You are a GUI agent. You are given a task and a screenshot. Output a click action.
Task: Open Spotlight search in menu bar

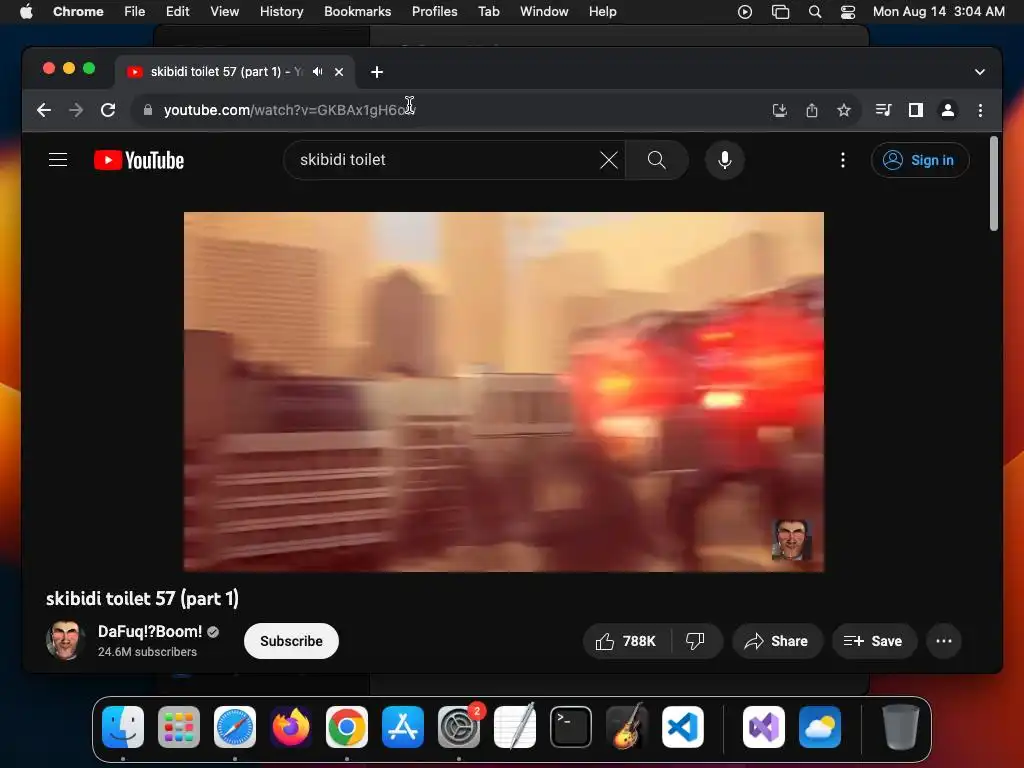pyautogui.click(x=814, y=12)
